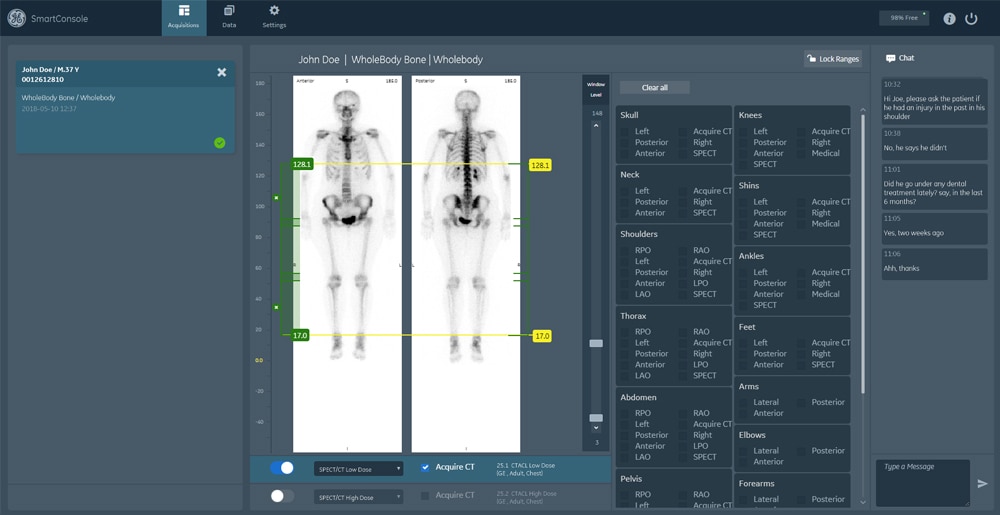This screenshot has height=515, width=1000.
Task: Click the Clear all button
Action: [x=654, y=88]
